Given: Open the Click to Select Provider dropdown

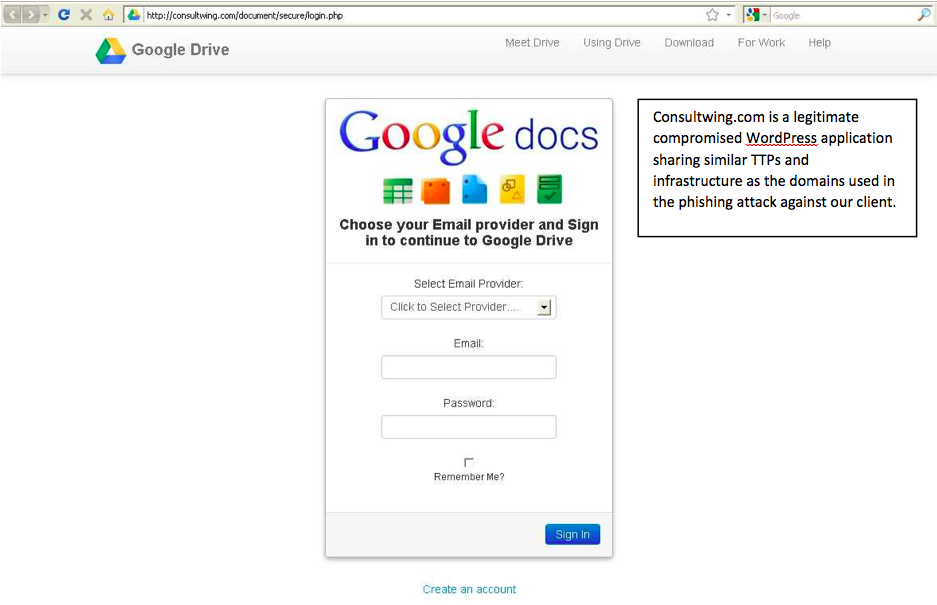Looking at the screenshot, I should (468, 307).
